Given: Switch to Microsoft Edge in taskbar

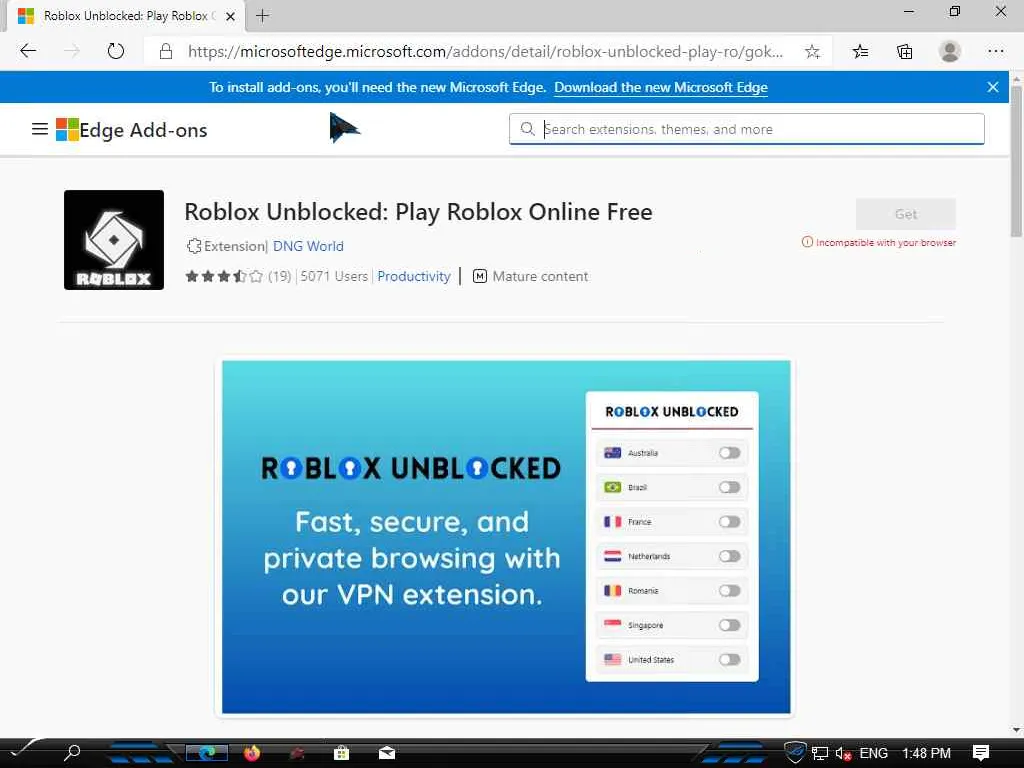Looking at the screenshot, I should 206,753.
